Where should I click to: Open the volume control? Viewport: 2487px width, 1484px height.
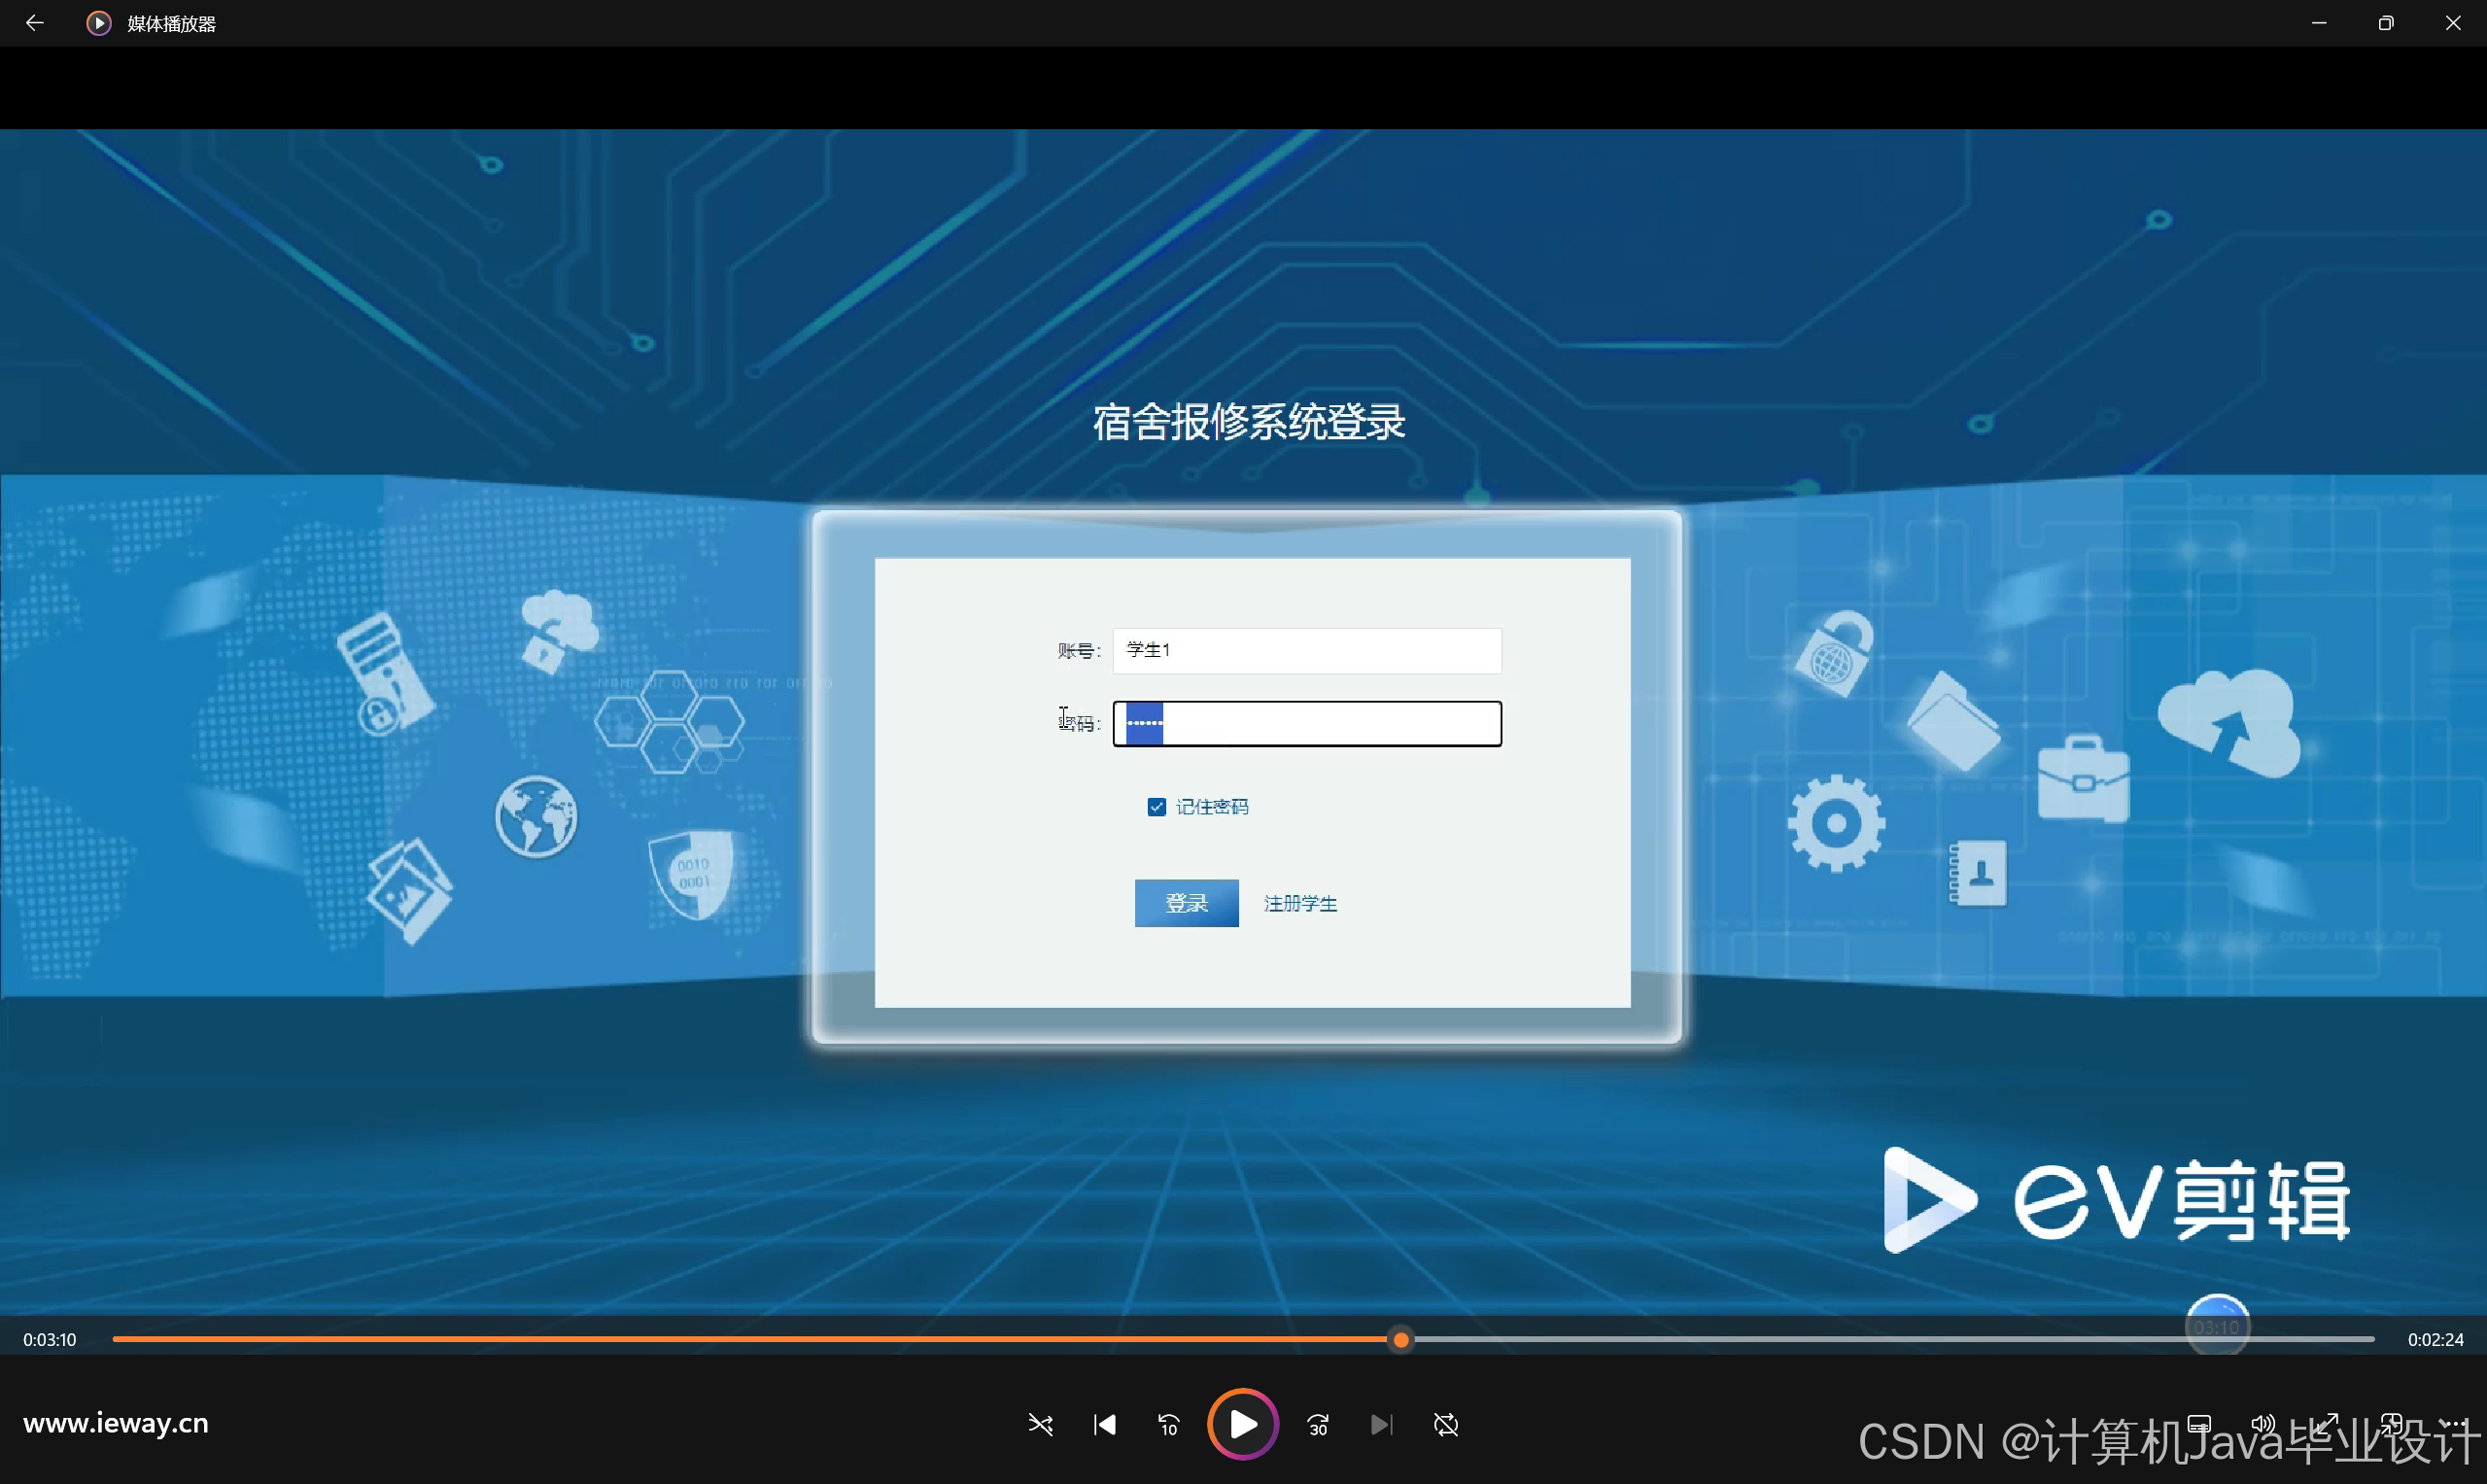(x=2262, y=1423)
